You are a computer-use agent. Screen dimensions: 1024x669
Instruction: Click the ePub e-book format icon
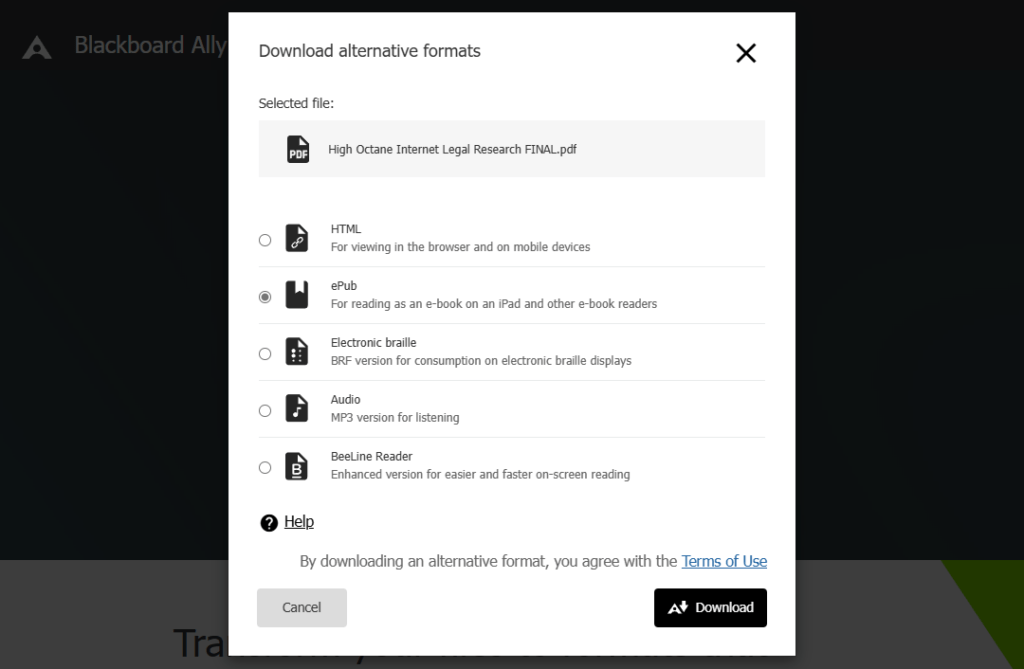(x=297, y=296)
